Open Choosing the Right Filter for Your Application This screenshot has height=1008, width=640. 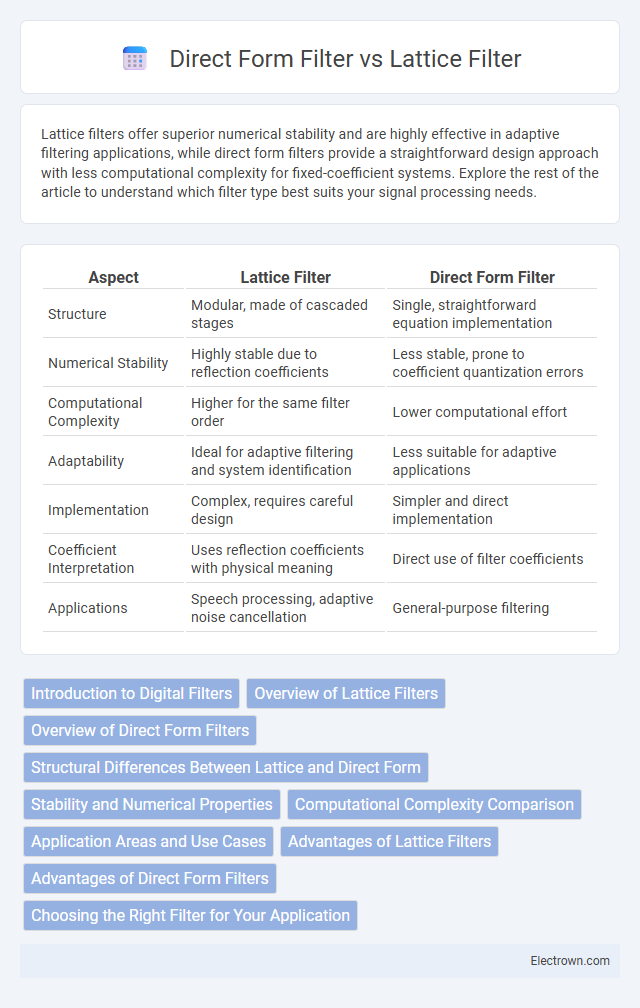(190, 915)
